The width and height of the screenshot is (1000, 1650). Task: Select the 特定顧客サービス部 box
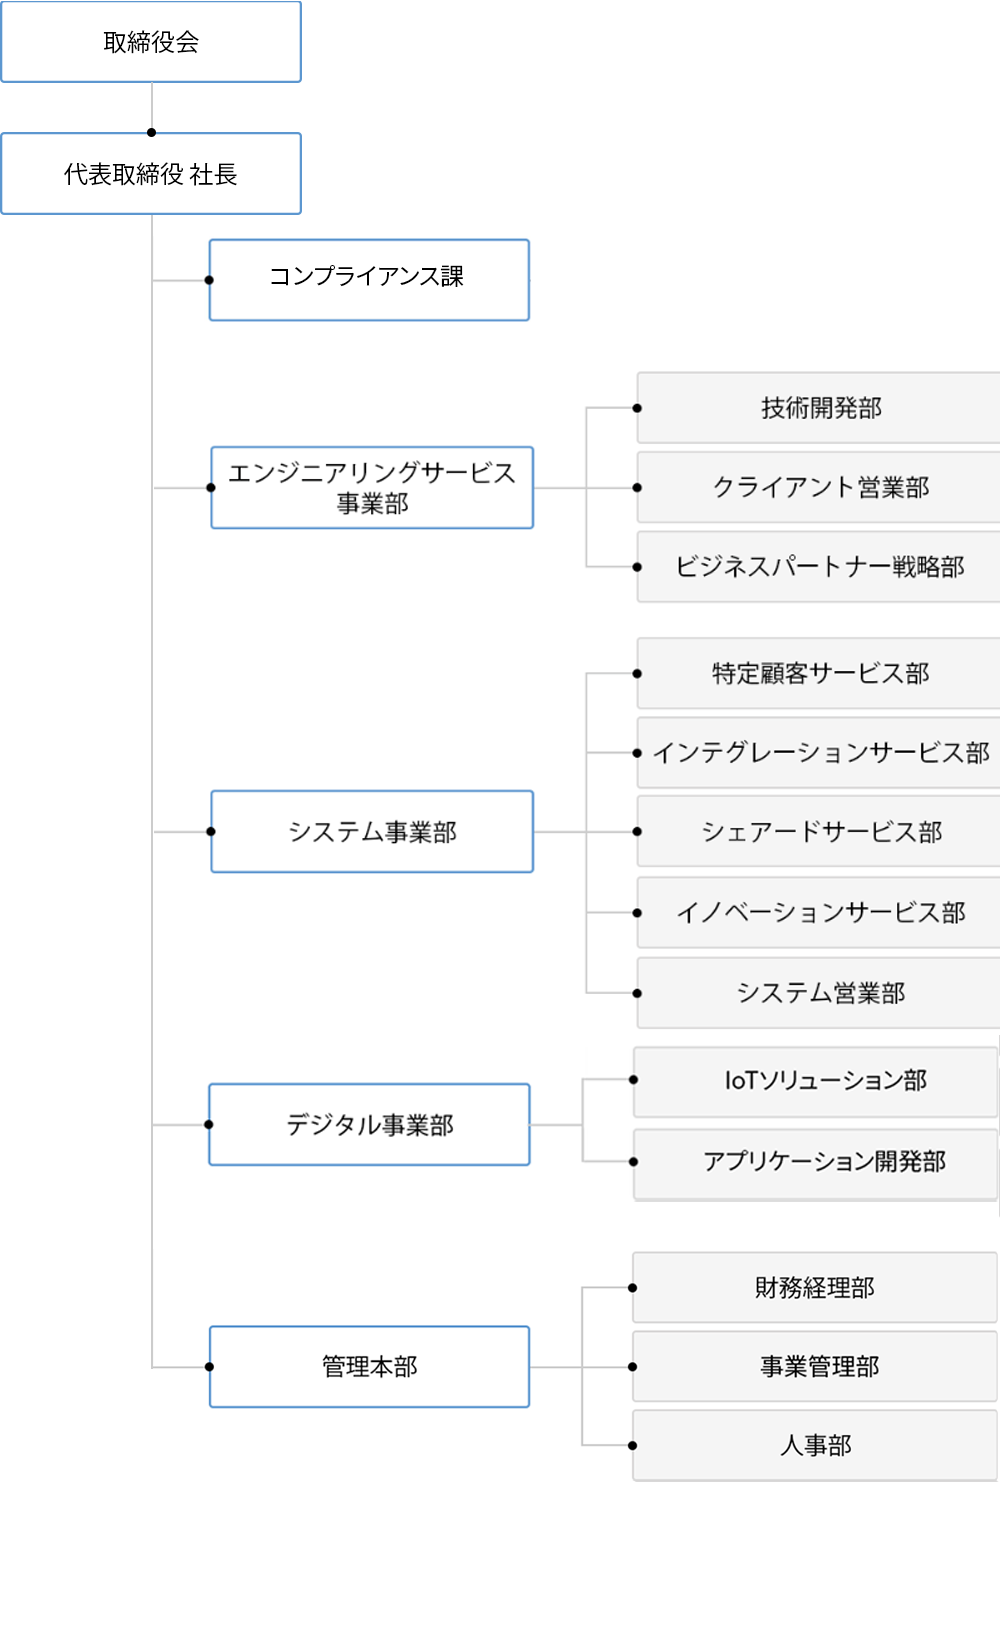click(x=819, y=674)
